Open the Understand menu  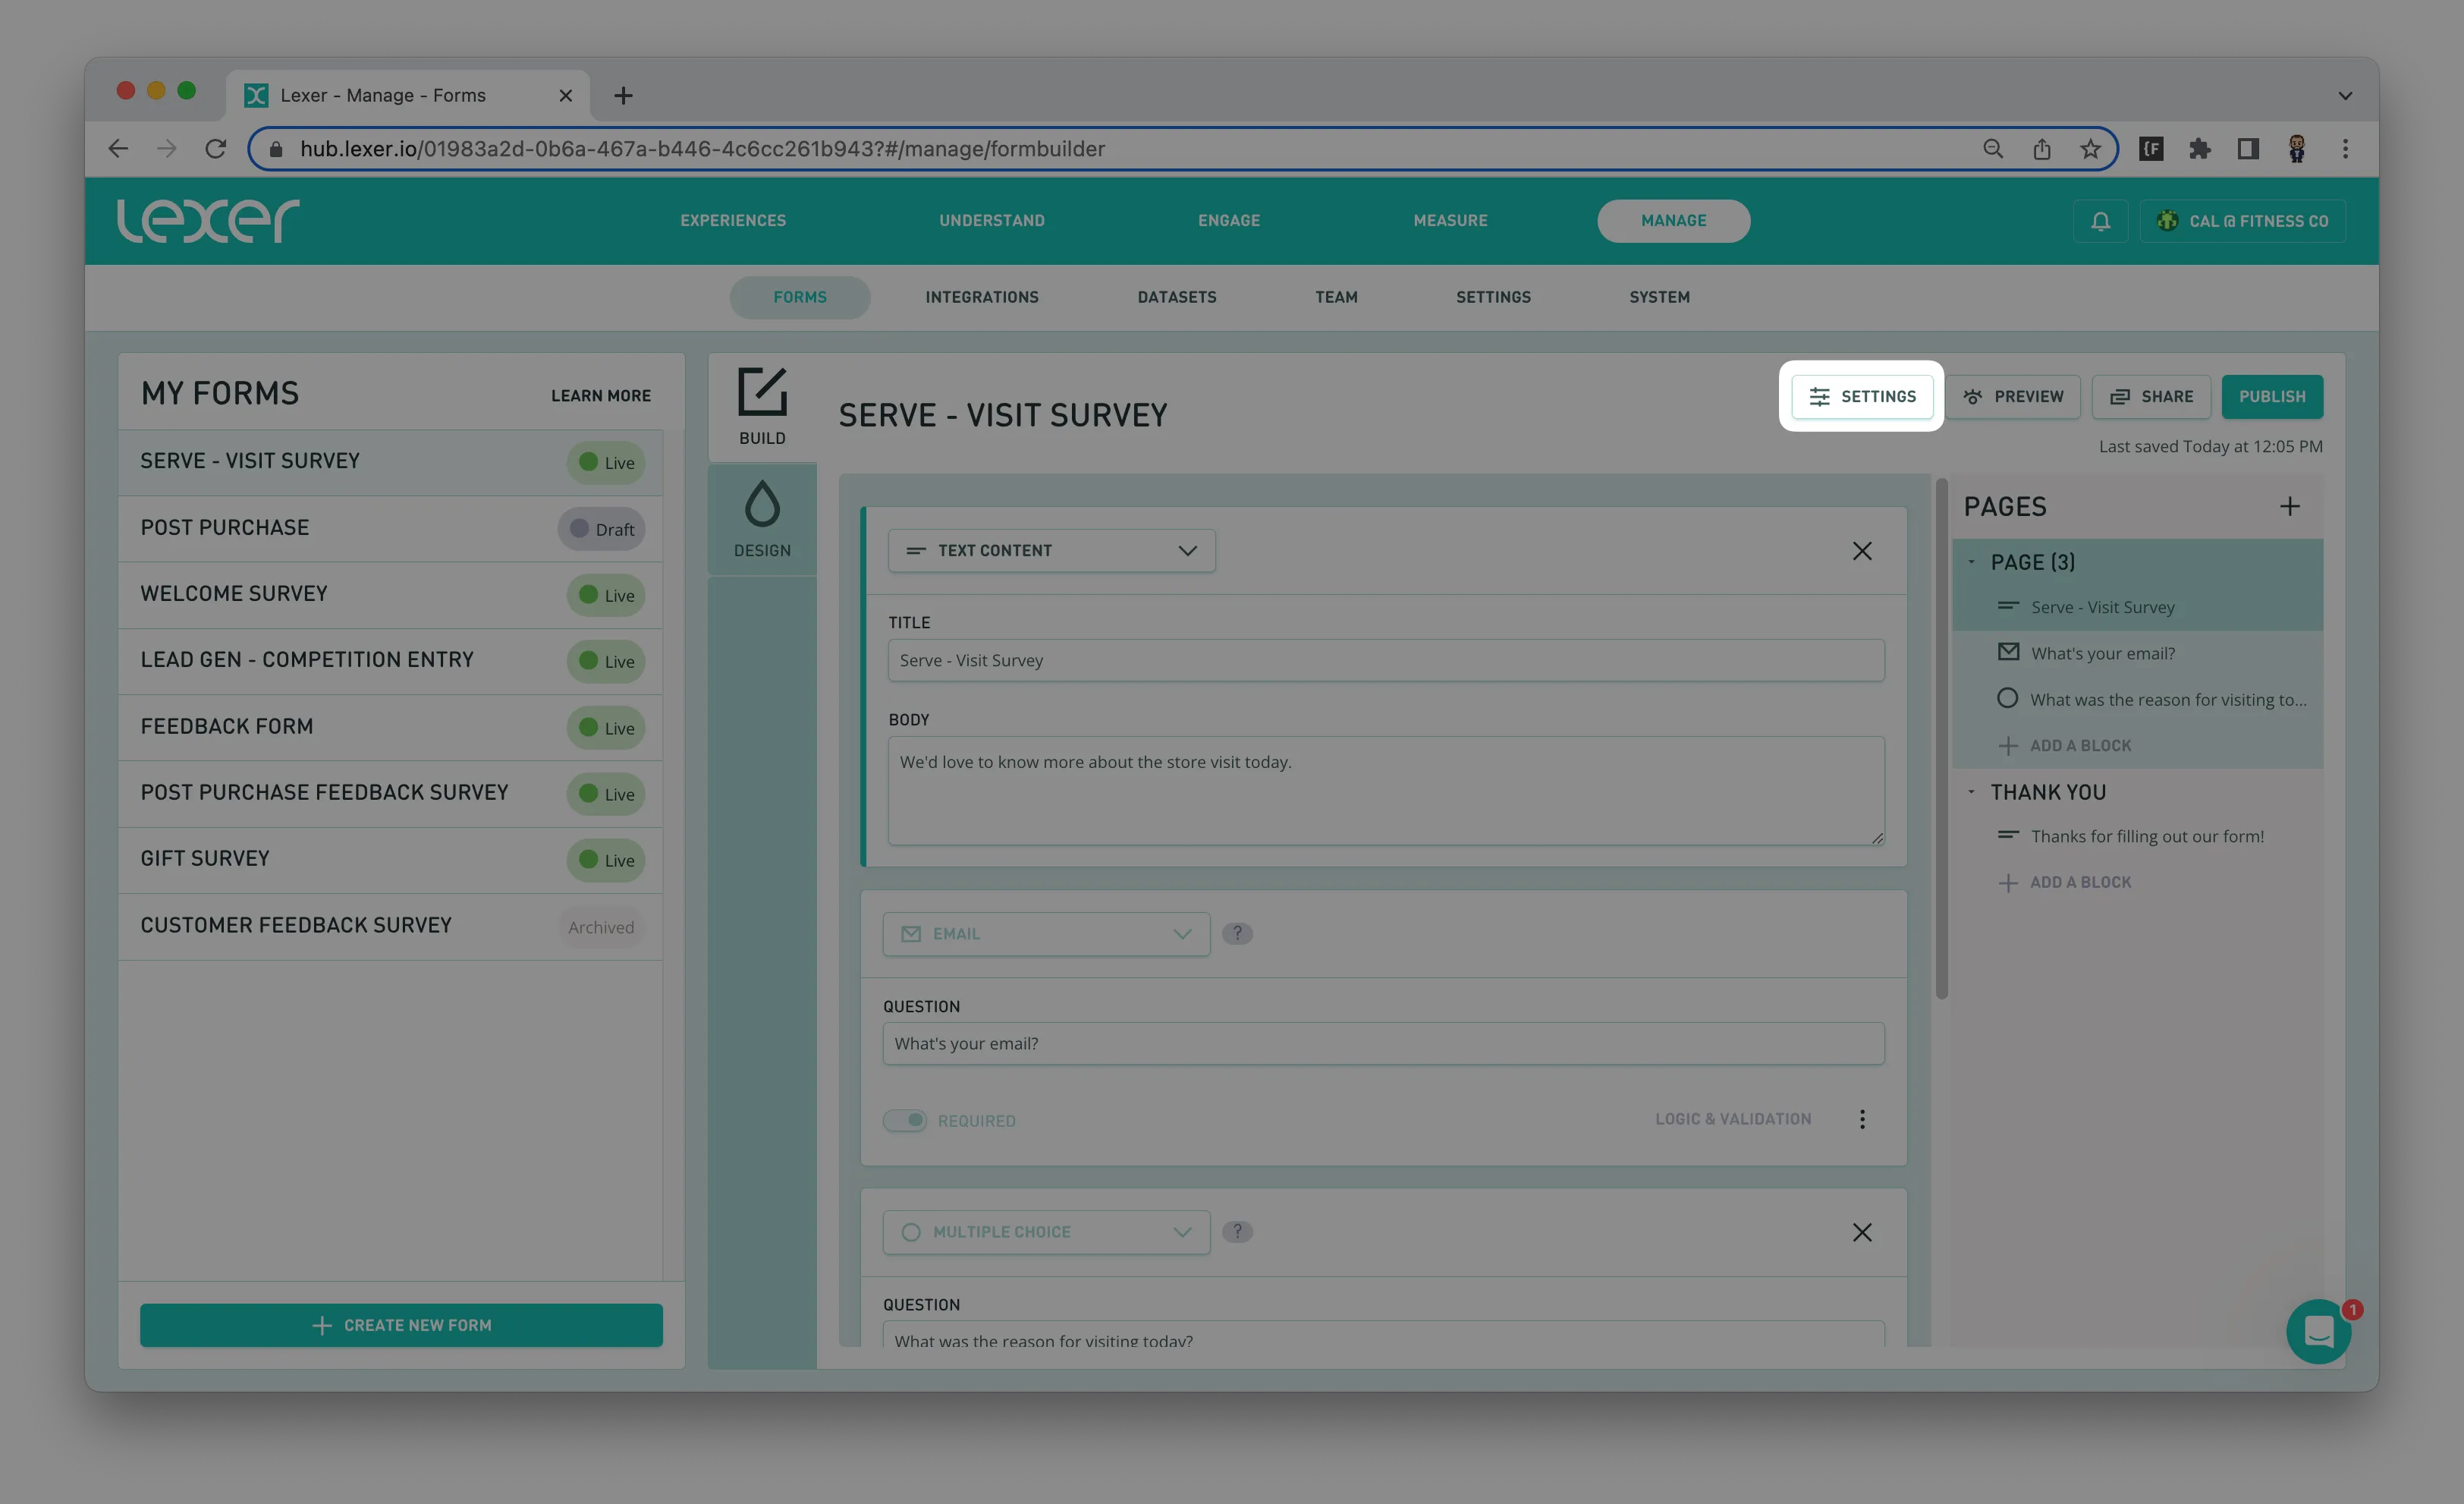click(991, 221)
